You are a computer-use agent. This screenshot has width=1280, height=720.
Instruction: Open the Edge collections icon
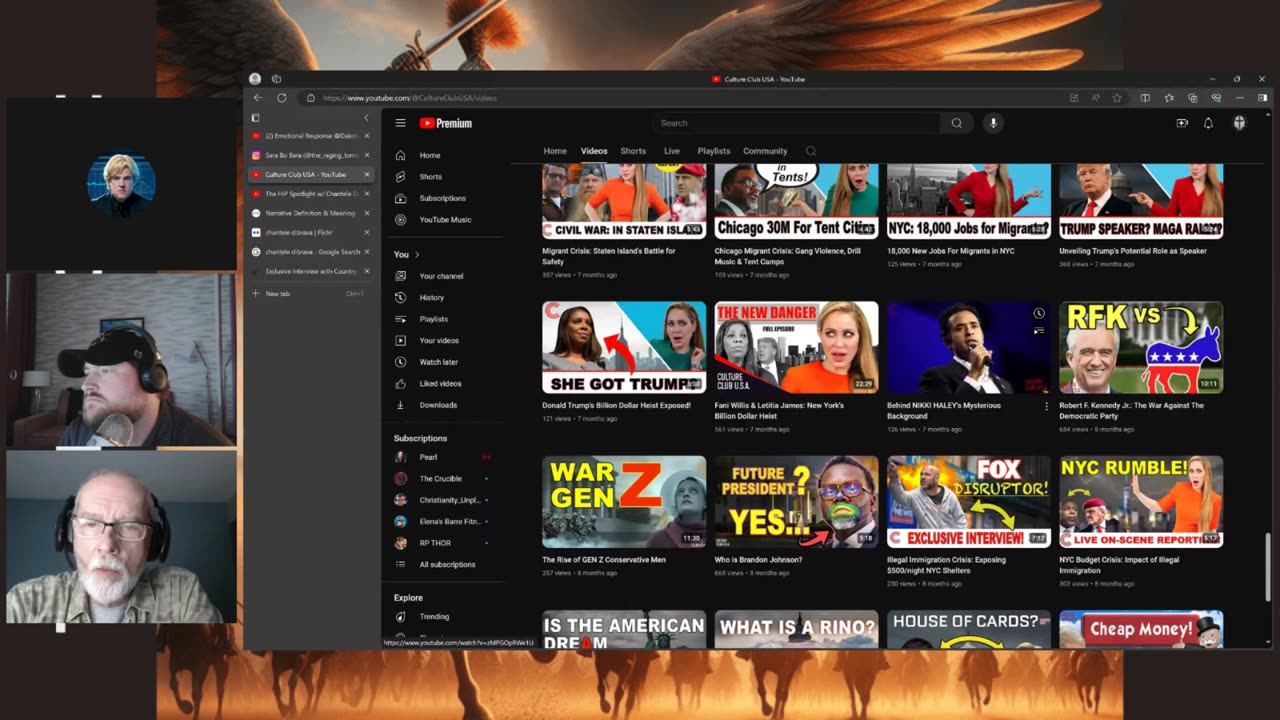click(x=1192, y=98)
